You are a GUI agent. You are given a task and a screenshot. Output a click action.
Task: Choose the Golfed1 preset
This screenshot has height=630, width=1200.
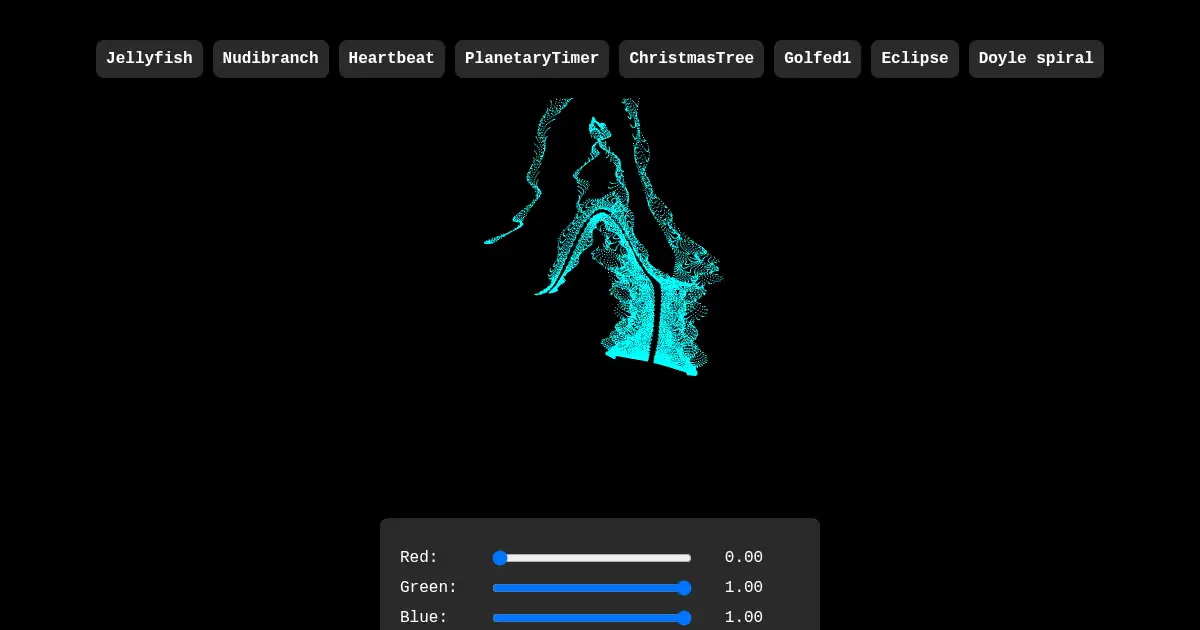click(817, 59)
